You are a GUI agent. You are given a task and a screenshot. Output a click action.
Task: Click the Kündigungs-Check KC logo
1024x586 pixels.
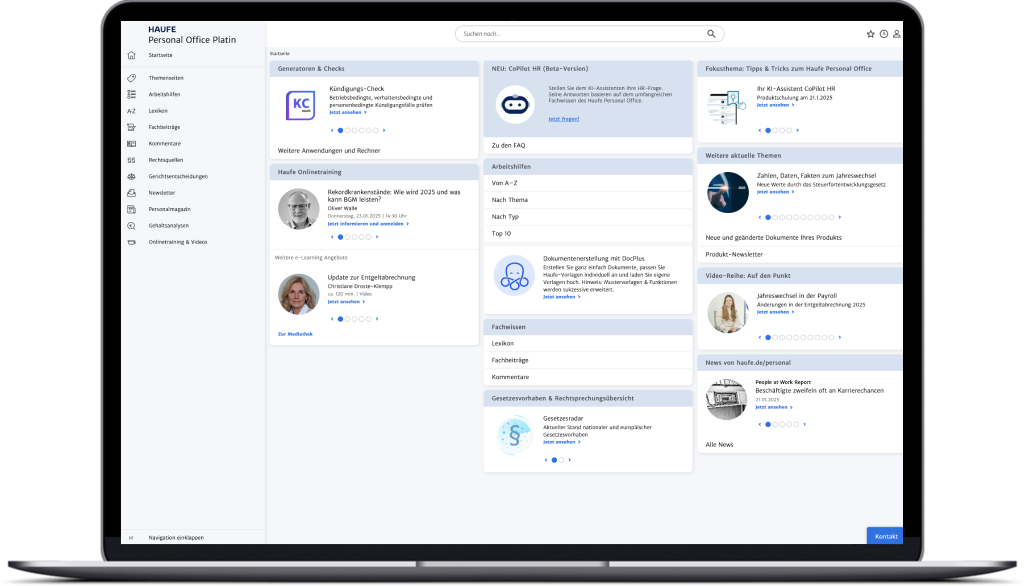[x=299, y=105]
